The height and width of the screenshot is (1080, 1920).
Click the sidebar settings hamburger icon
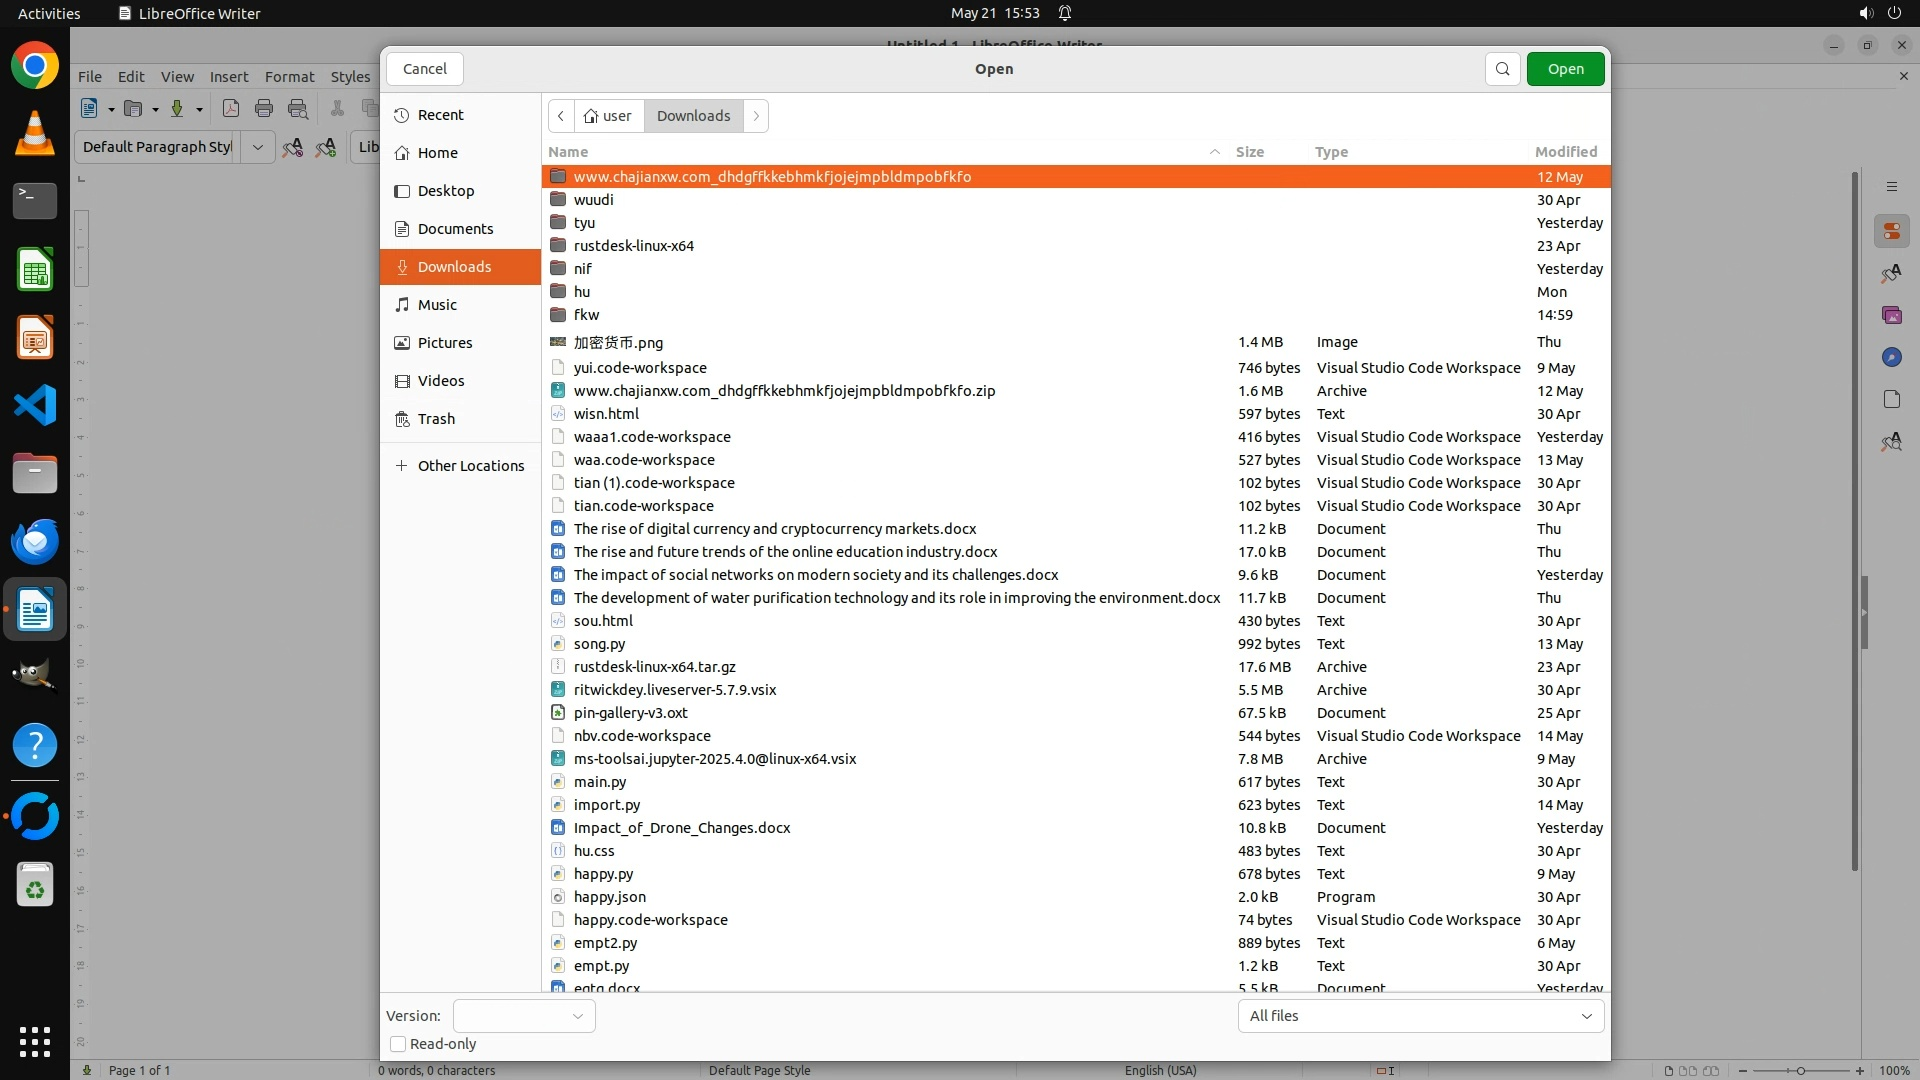[x=1891, y=187]
